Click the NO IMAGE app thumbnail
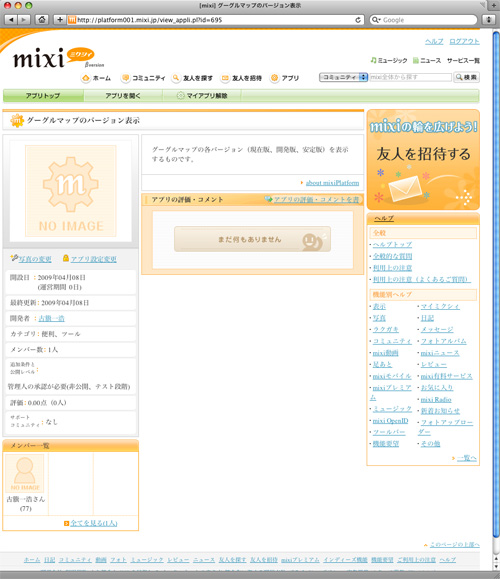500x579 pixels. [71, 191]
